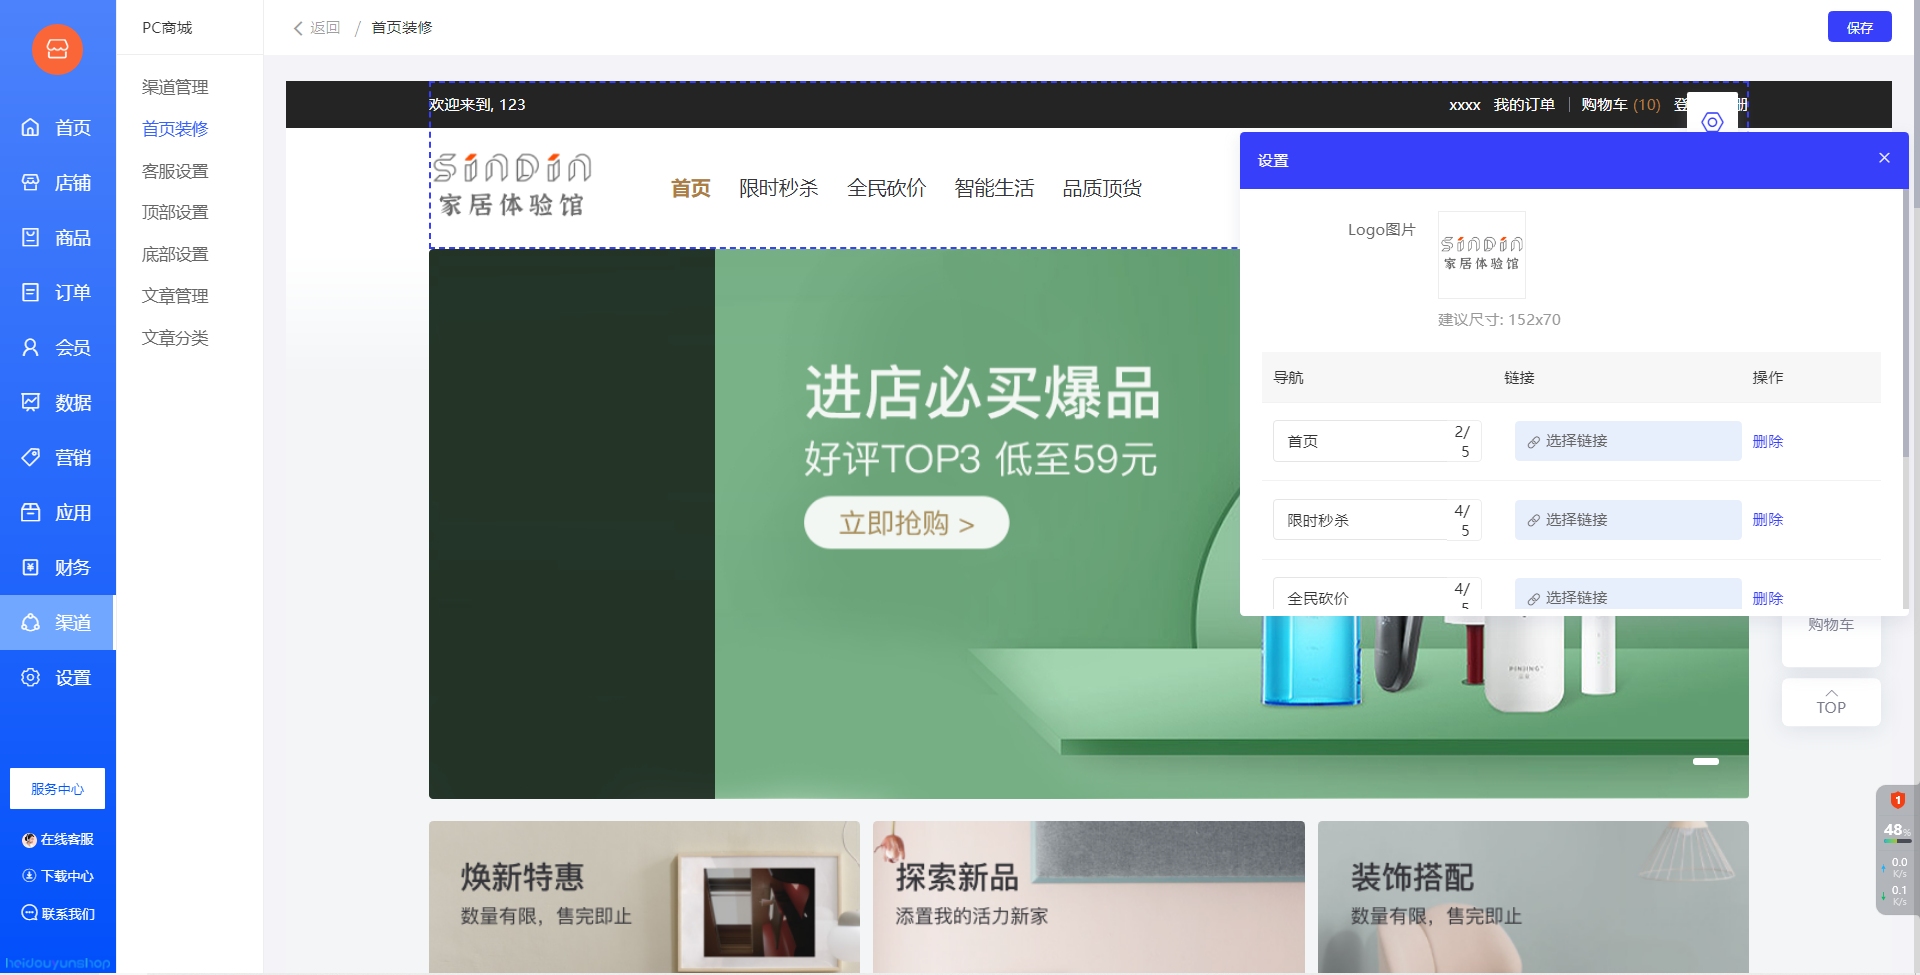Click 品质顶货 in store navigation
Image resolution: width=1920 pixels, height=975 pixels.
[x=1102, y=188]
